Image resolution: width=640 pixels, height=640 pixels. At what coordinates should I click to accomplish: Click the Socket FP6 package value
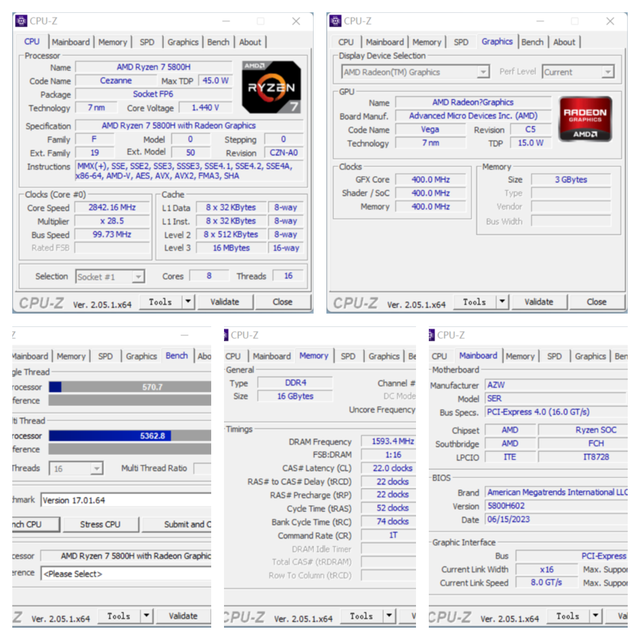153,94
